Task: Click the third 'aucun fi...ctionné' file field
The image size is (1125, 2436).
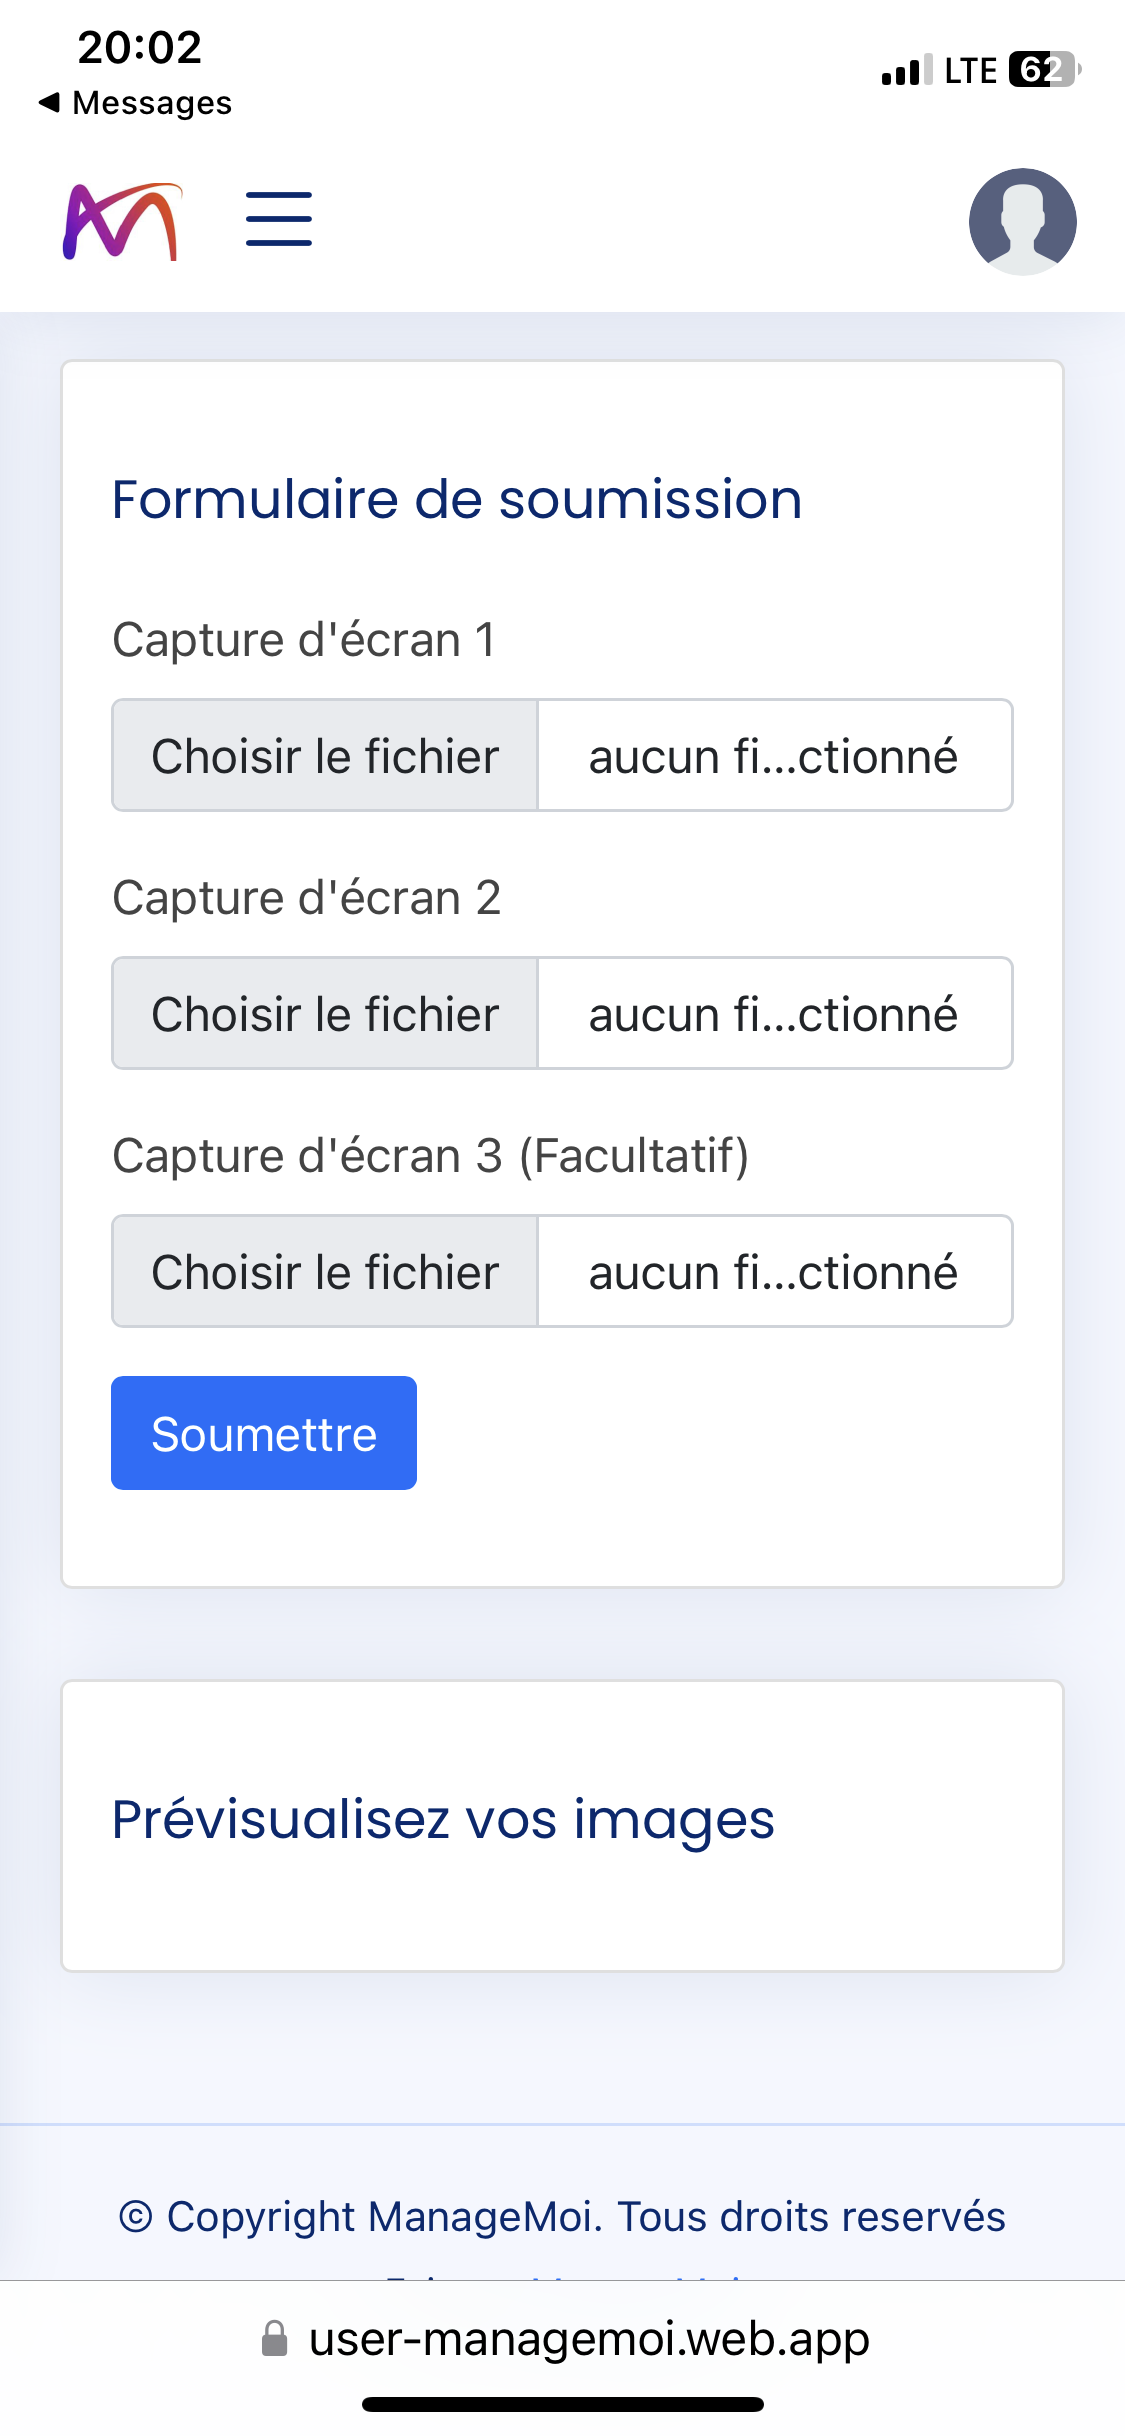Action: tap(774, 1272)
